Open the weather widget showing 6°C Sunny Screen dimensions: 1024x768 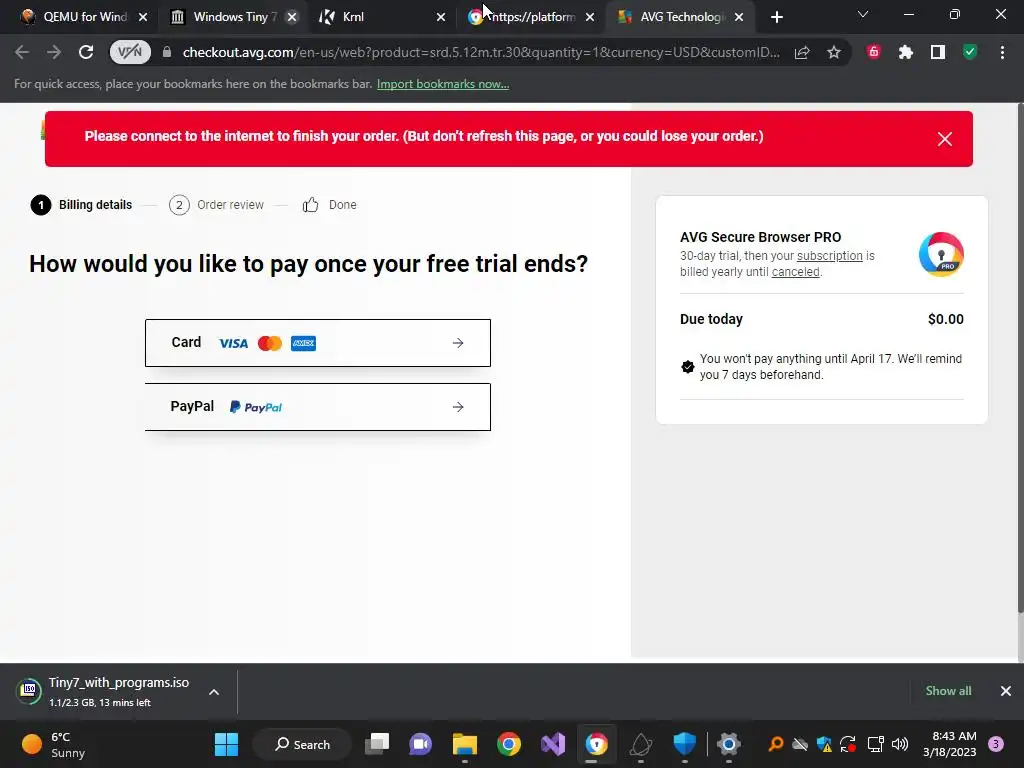tap(54, 744)
